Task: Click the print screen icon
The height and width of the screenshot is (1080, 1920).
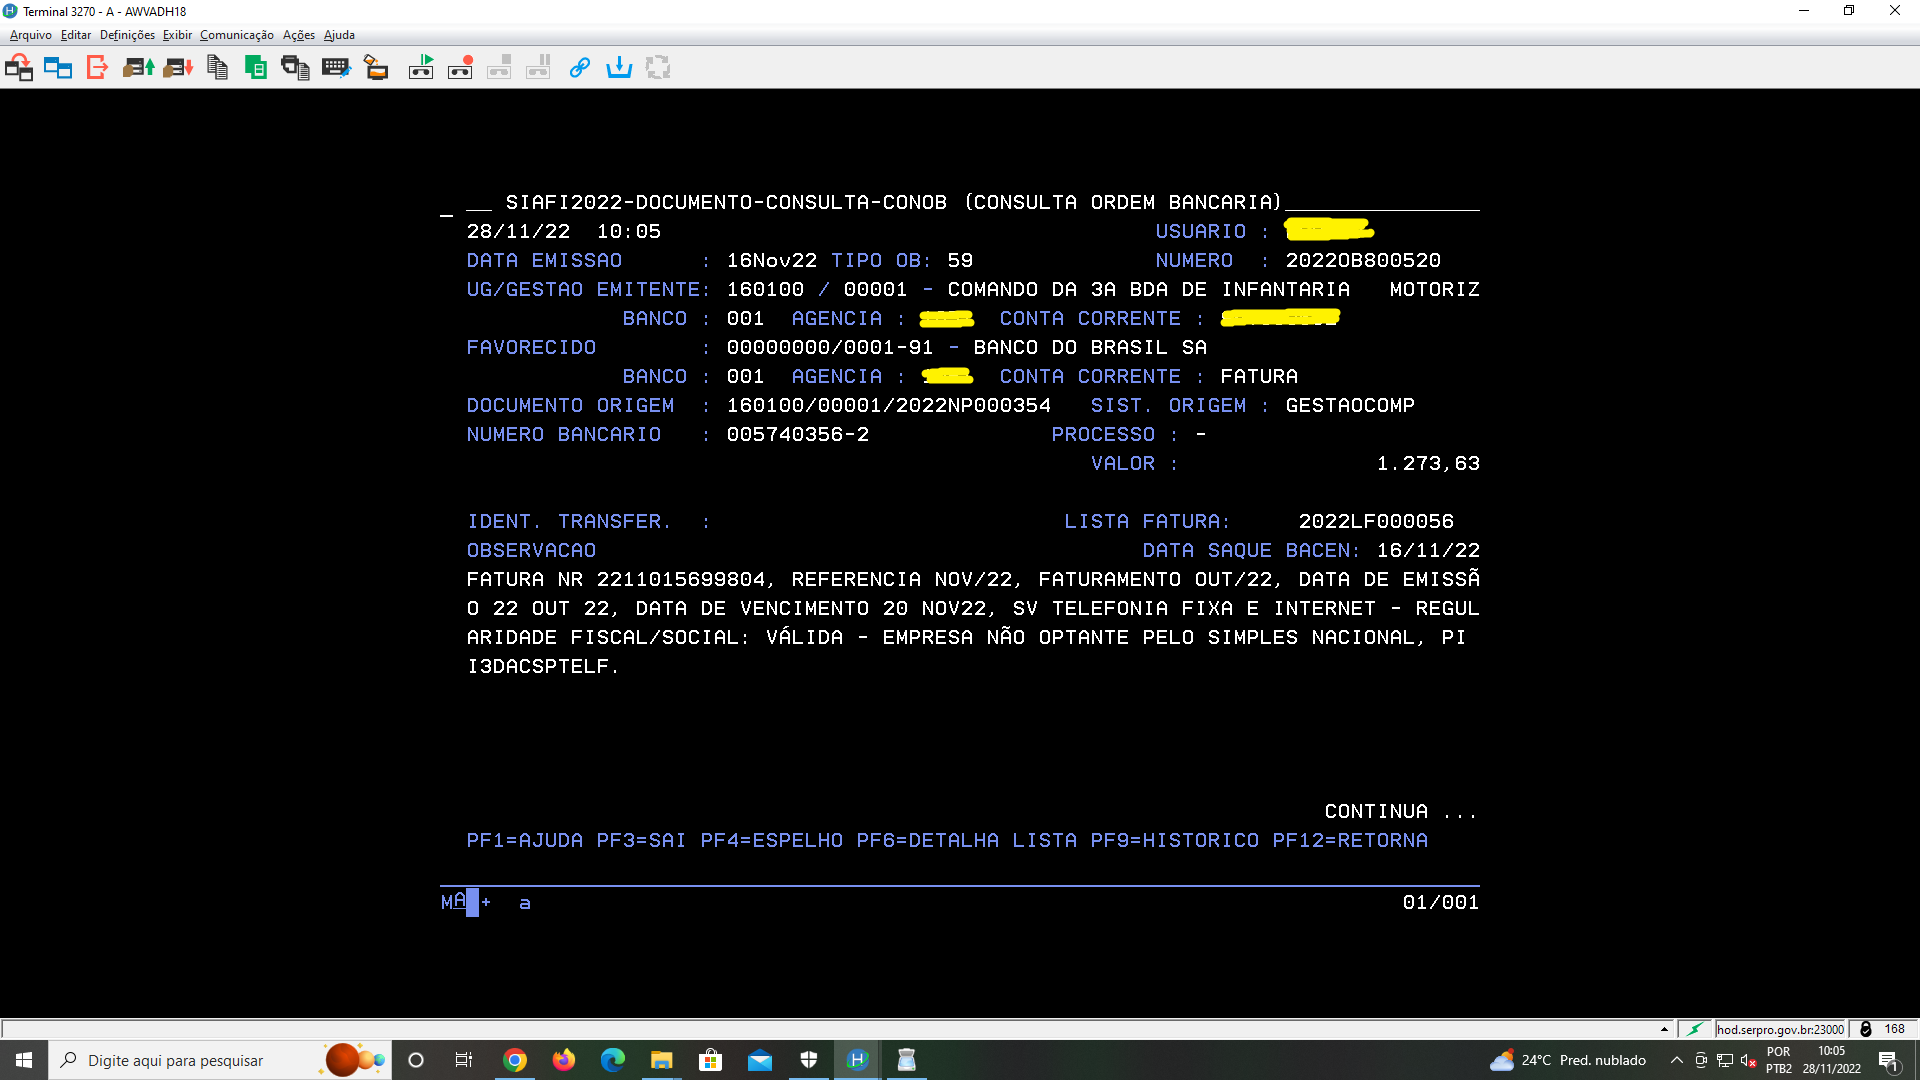Action: pyautogui.click(x=295, y=68)
